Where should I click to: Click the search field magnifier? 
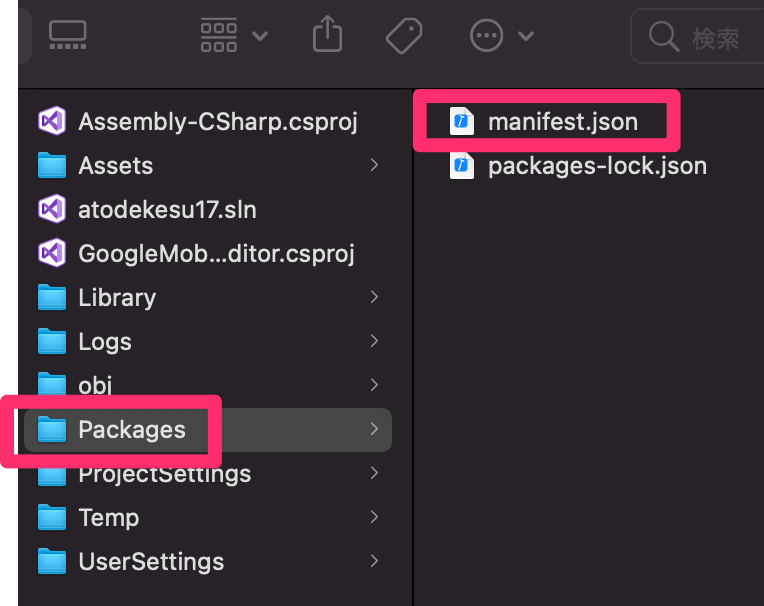pos(664,37)
